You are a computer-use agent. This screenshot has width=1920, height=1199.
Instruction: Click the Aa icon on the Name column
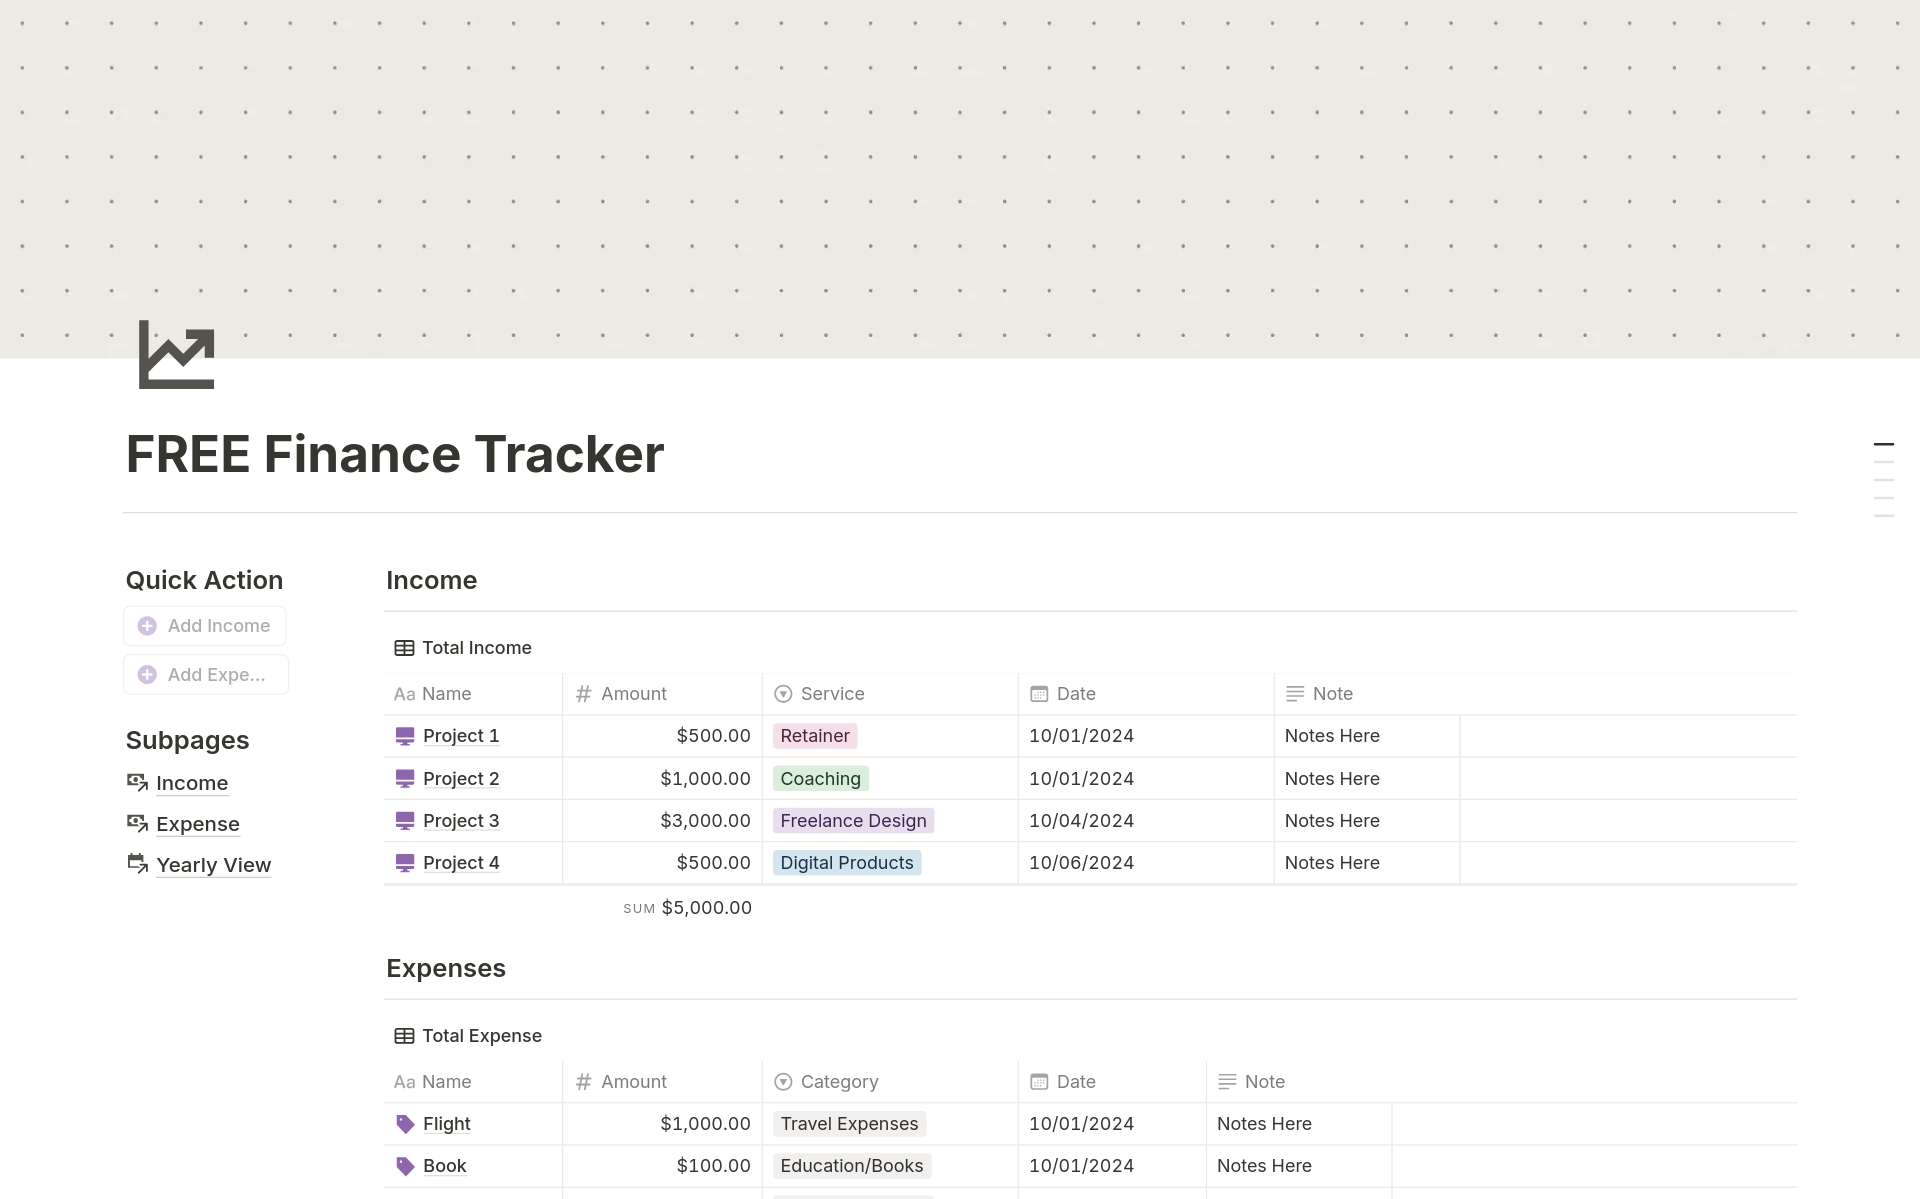[404, 693]
